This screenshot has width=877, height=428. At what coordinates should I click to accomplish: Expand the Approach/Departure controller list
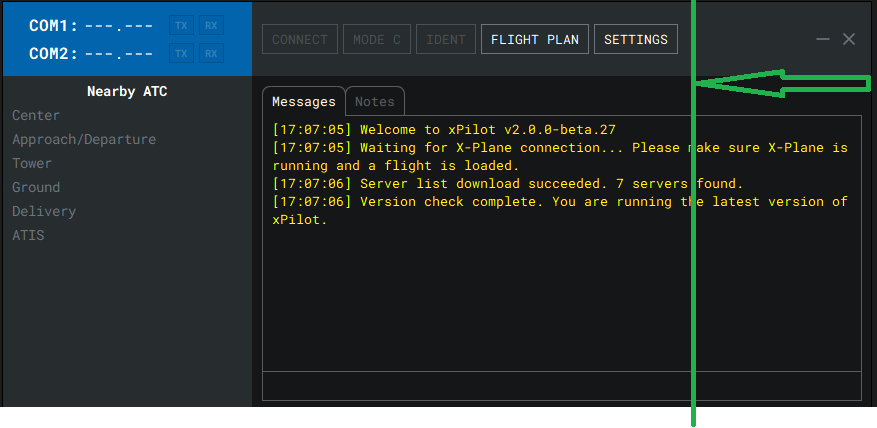click(84, 140)
